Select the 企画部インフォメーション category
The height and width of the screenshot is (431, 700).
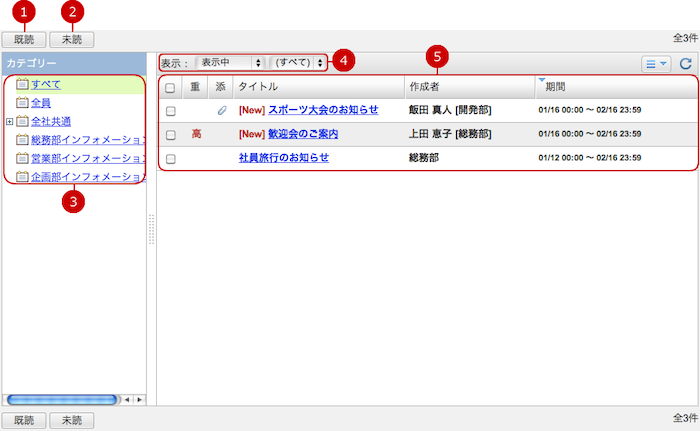[88, 177]
